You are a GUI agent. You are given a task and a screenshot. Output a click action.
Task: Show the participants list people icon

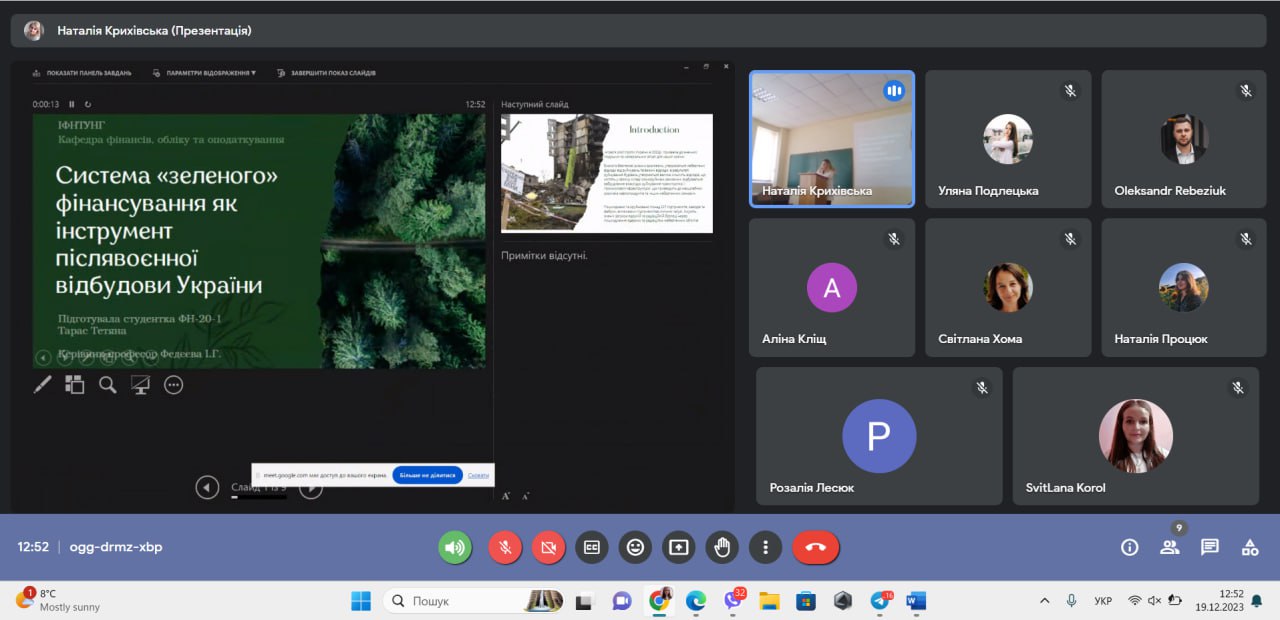point(1169,547)
